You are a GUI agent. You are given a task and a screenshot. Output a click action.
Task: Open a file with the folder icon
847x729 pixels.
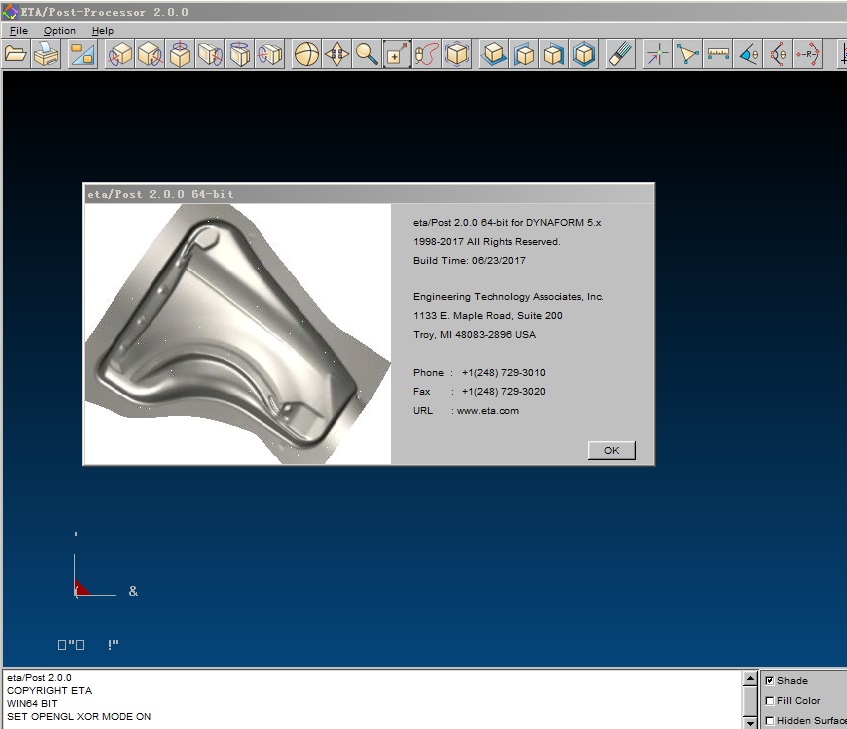pos(15,54)
